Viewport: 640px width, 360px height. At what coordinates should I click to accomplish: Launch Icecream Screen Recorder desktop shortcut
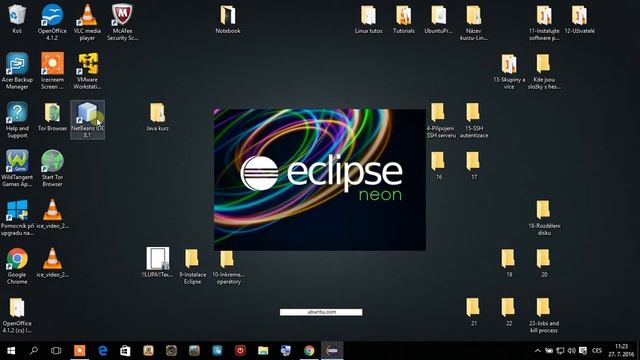coord(52,71)
